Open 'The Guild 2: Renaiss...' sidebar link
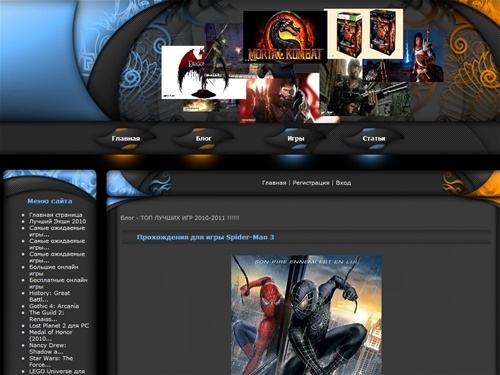Screen dimensions: 500x375 tap(47, 316)
